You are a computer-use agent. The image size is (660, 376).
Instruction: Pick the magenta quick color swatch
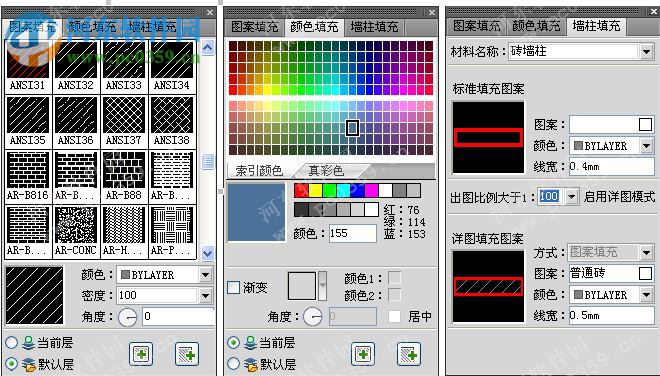371,191
